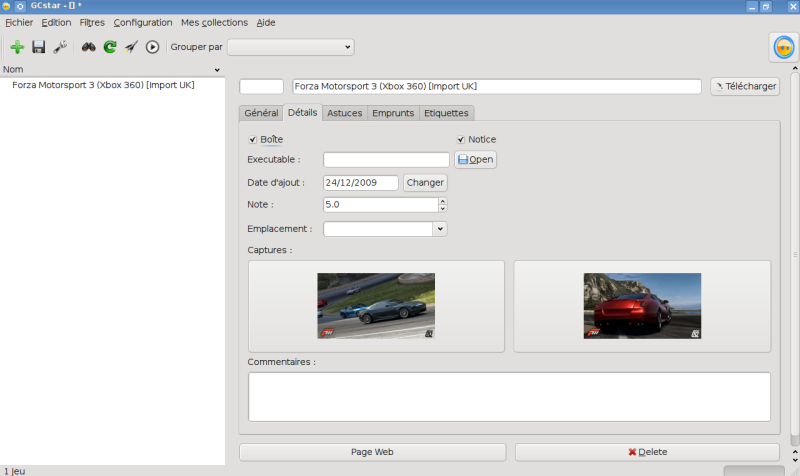Open the Configuration menu

point(143,22)
